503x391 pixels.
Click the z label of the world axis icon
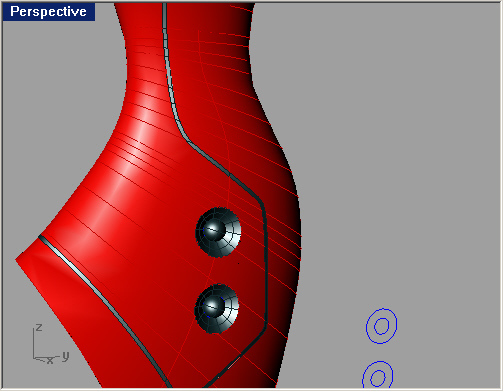[39, 327]
